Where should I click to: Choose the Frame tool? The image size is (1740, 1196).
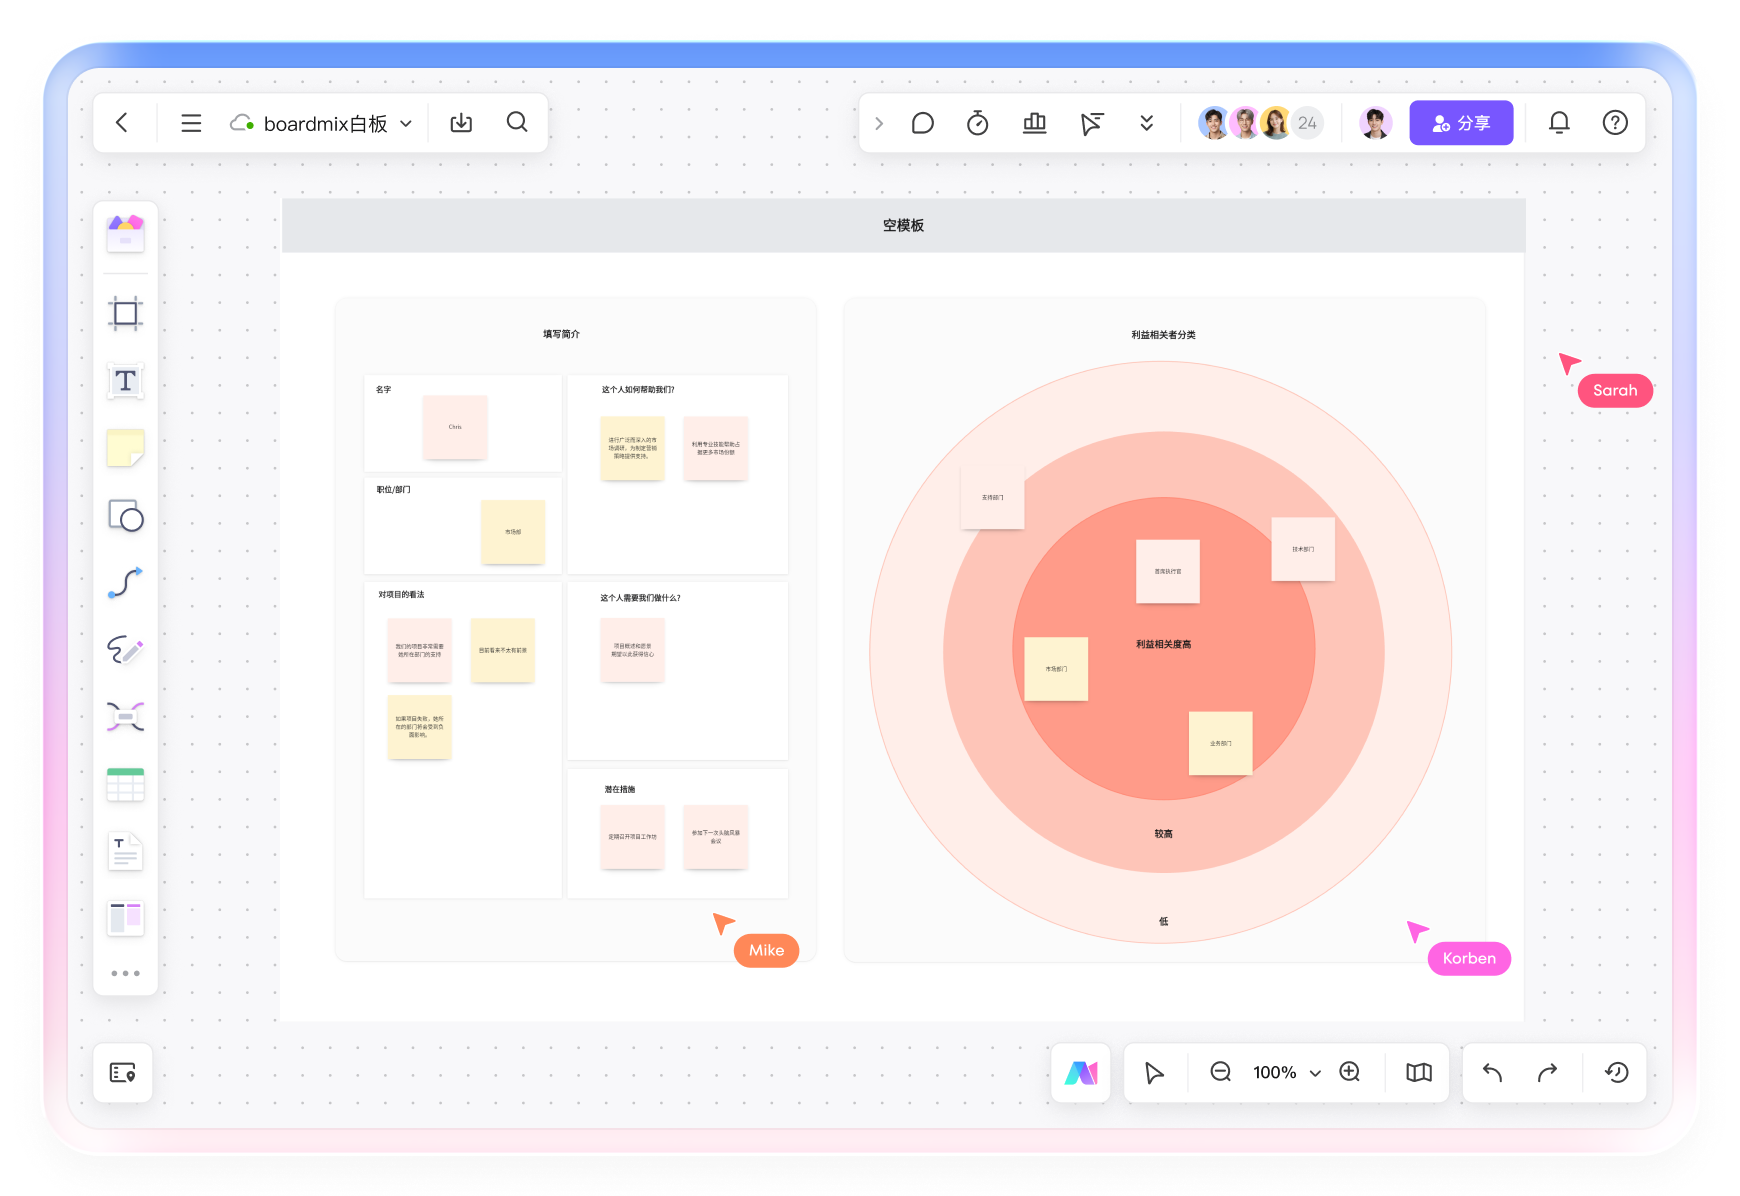125,314
